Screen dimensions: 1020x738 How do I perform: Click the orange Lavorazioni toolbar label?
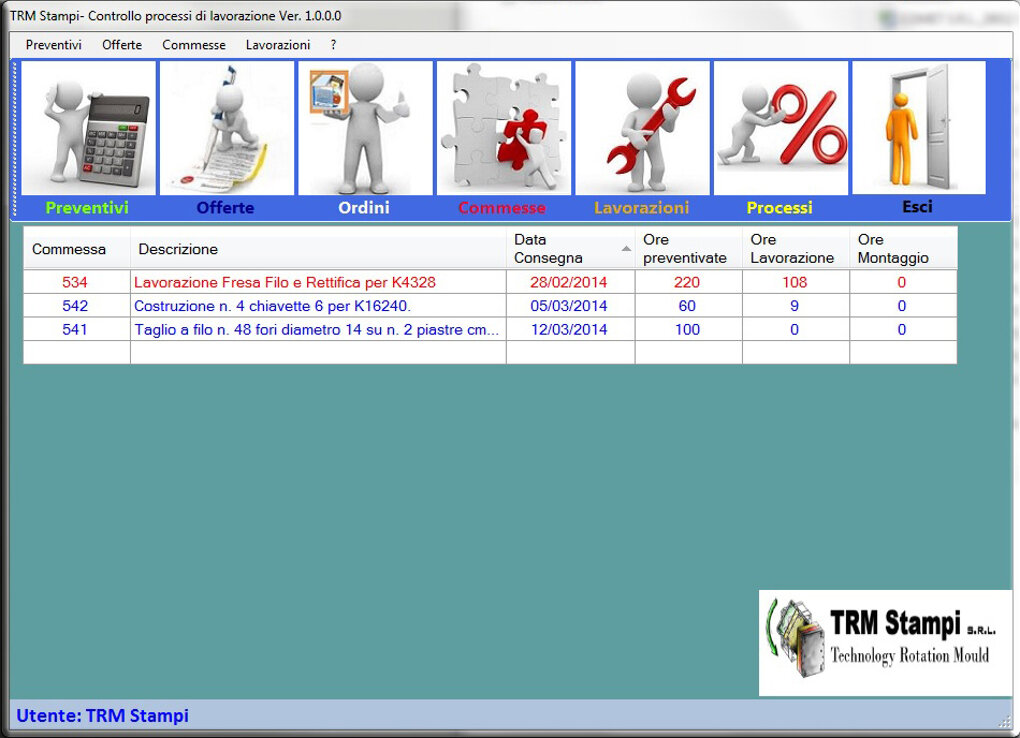641,208
